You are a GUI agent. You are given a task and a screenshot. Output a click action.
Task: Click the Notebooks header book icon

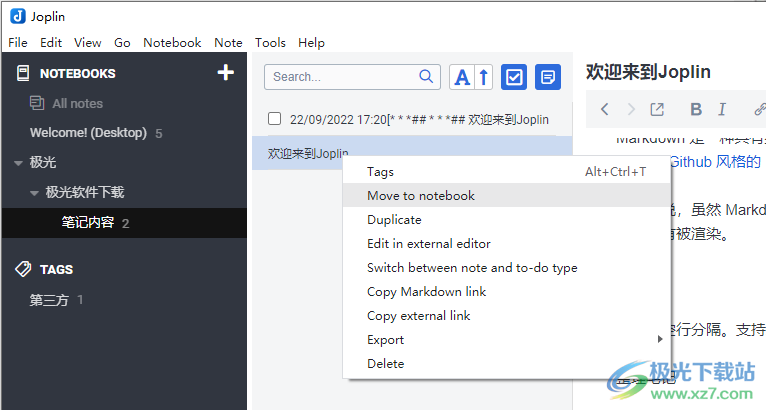23,73
